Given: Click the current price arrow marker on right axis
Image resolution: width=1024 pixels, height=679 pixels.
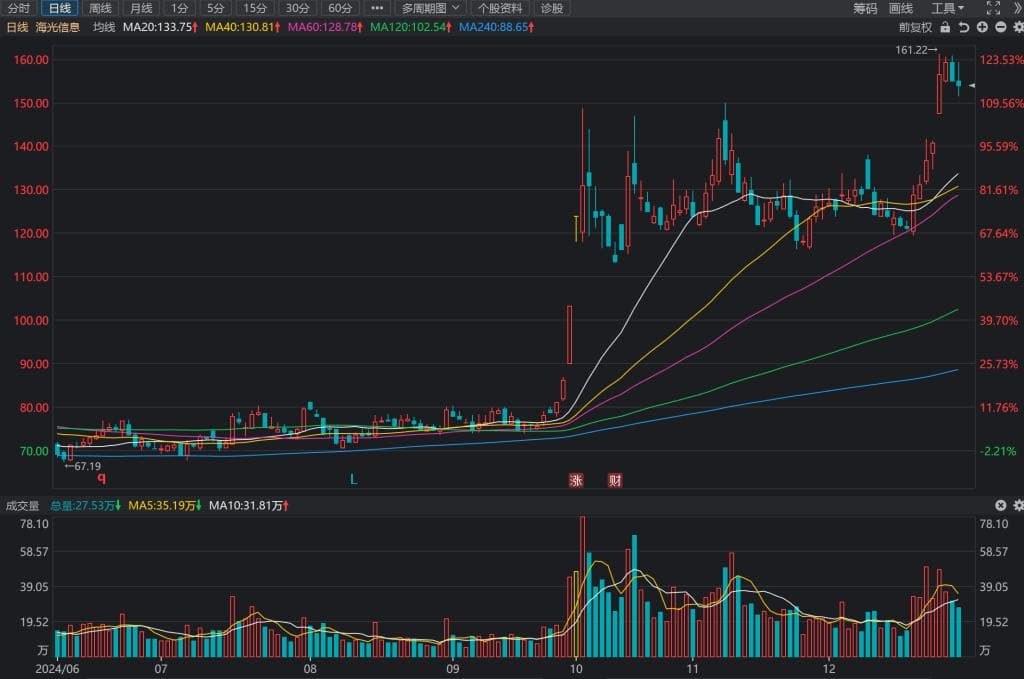Looking at the screenshot, I should 972,86.
